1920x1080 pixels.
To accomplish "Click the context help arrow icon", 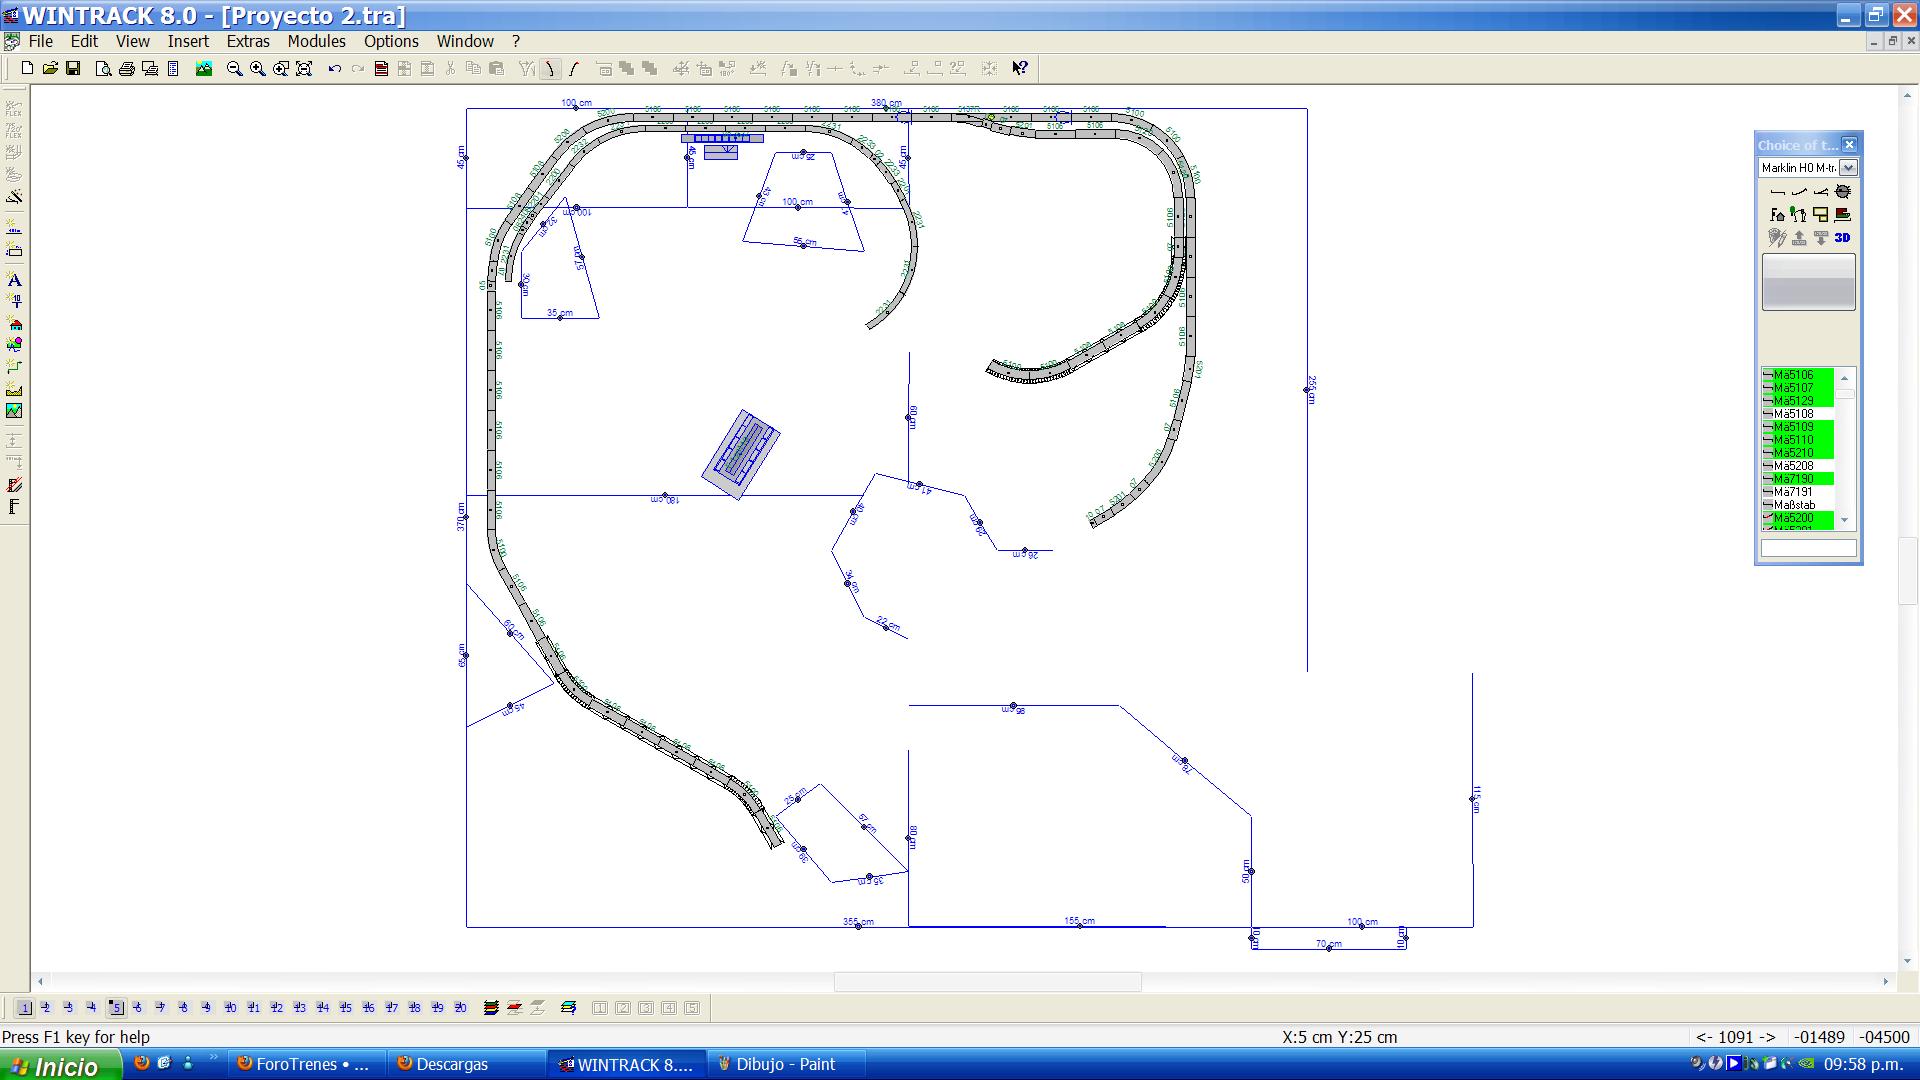I will pos(1020,69).
